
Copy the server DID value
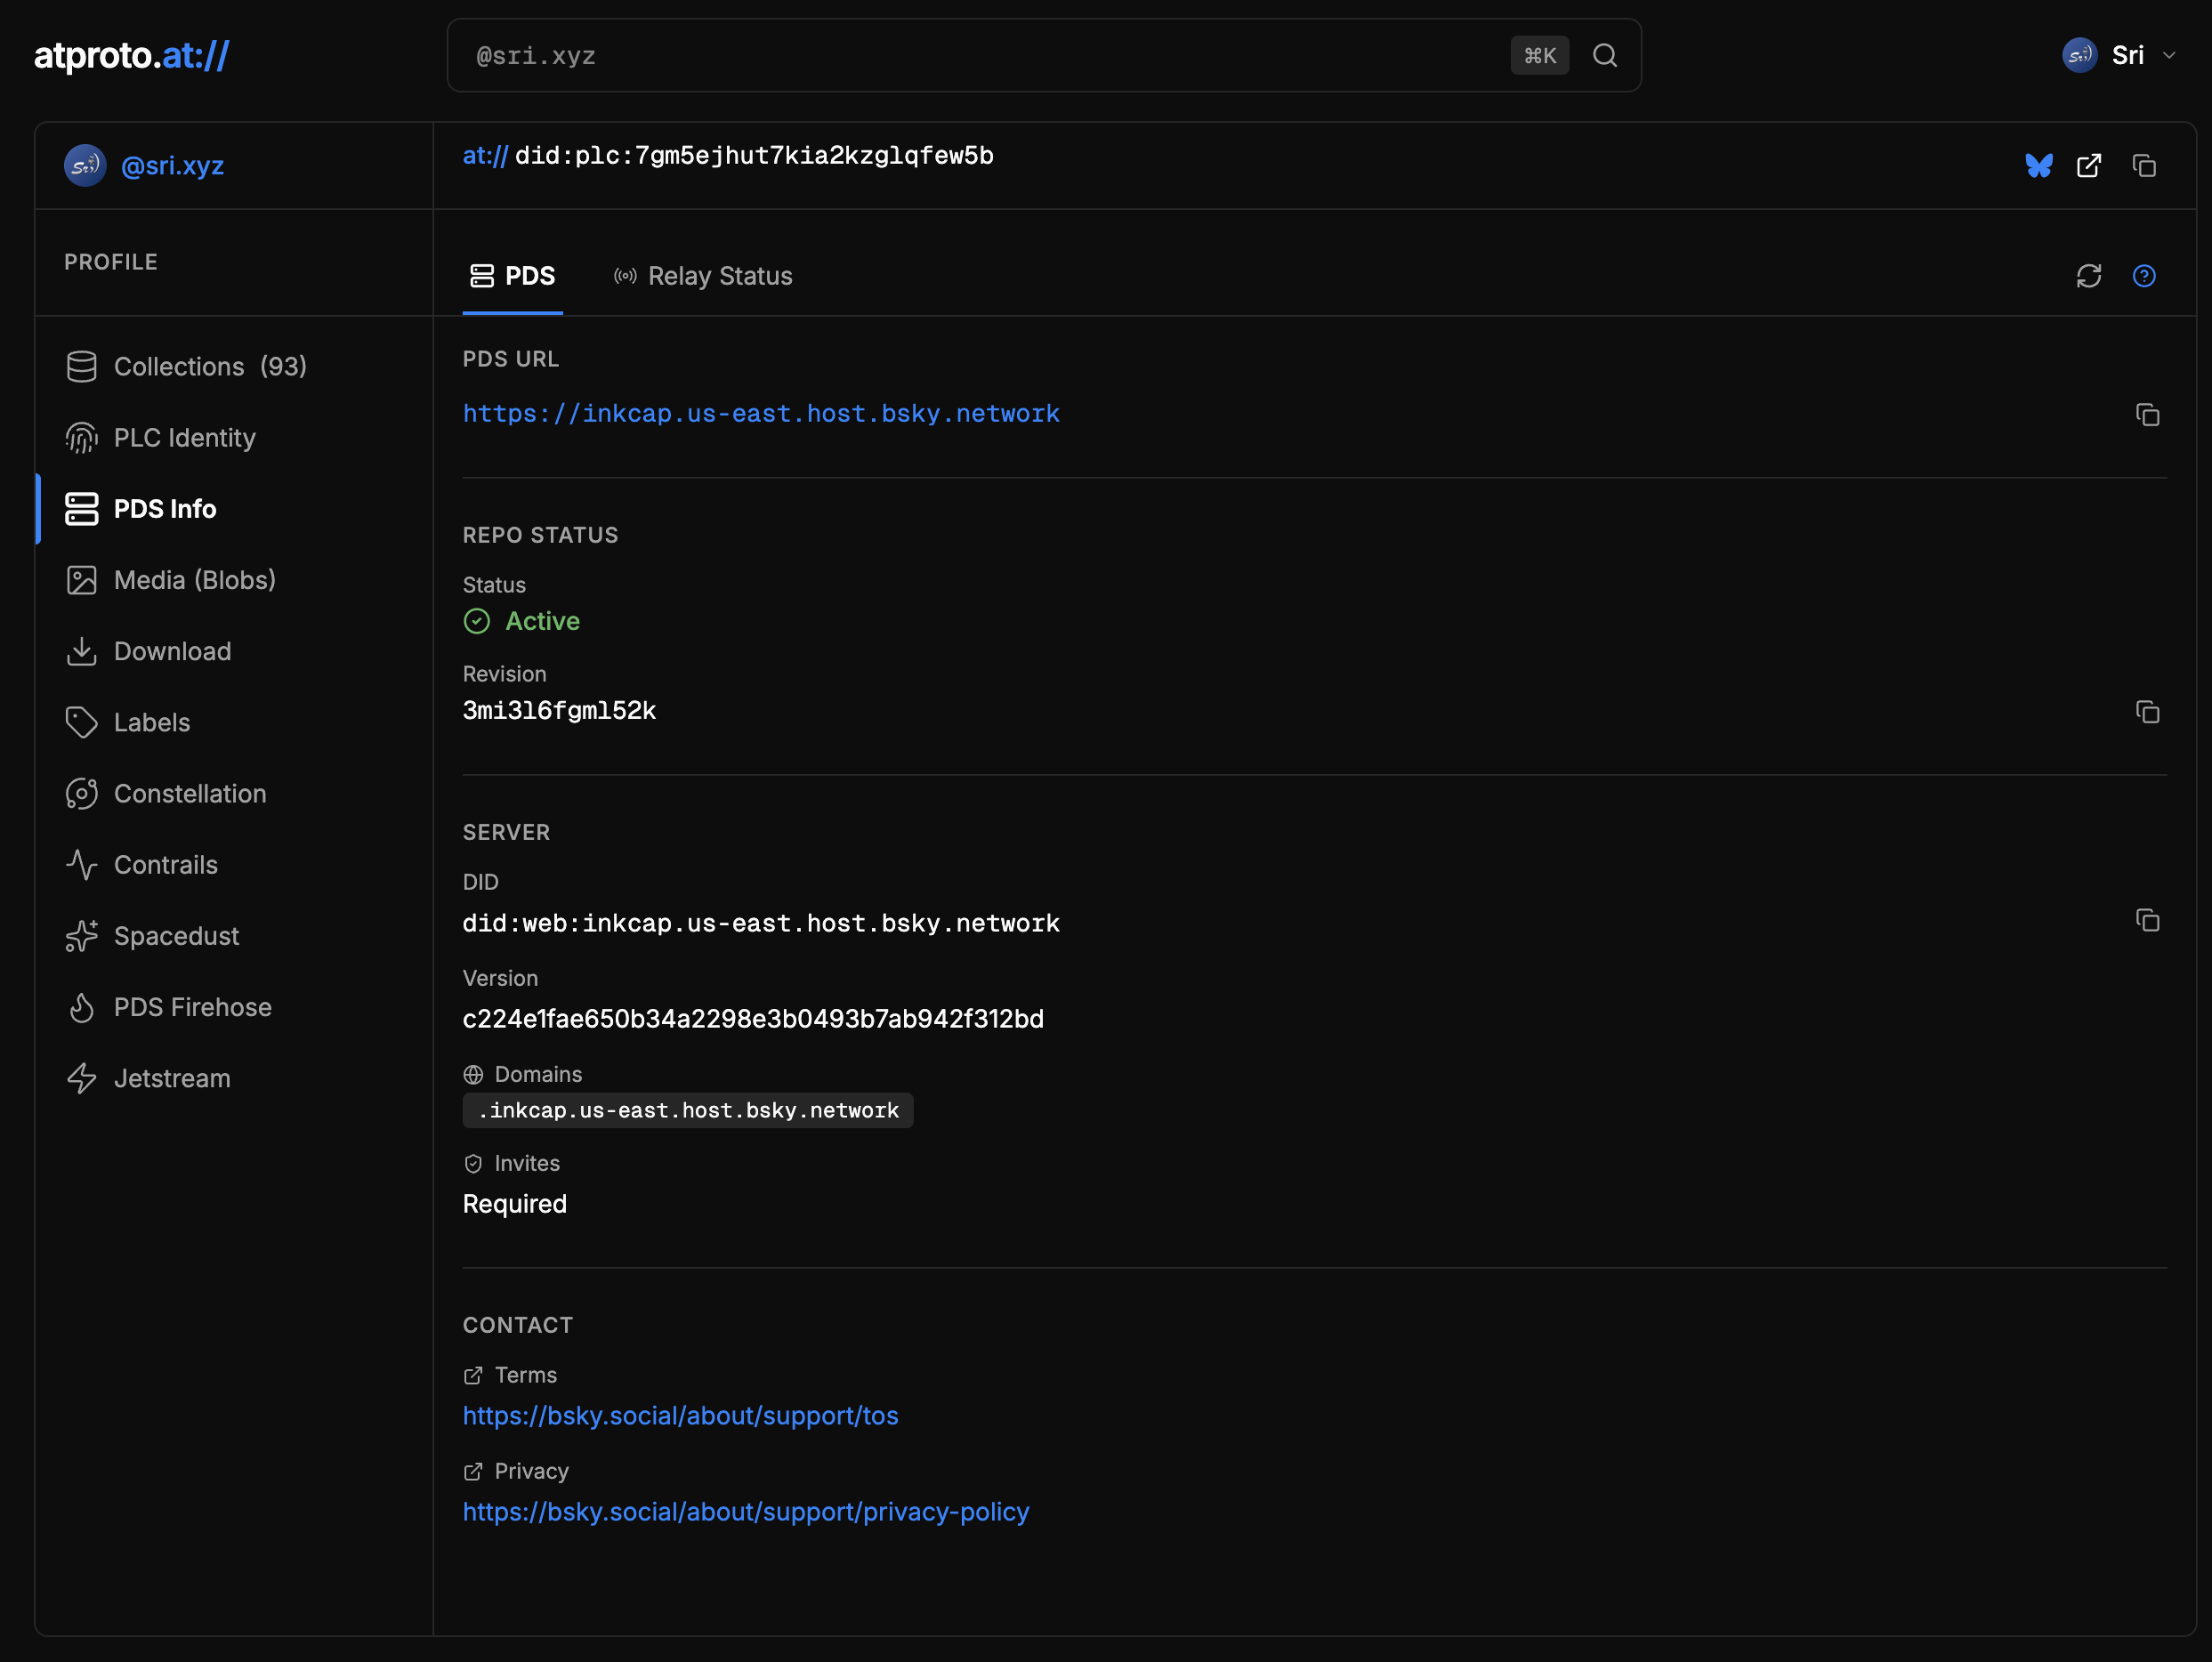(2147, 920)
